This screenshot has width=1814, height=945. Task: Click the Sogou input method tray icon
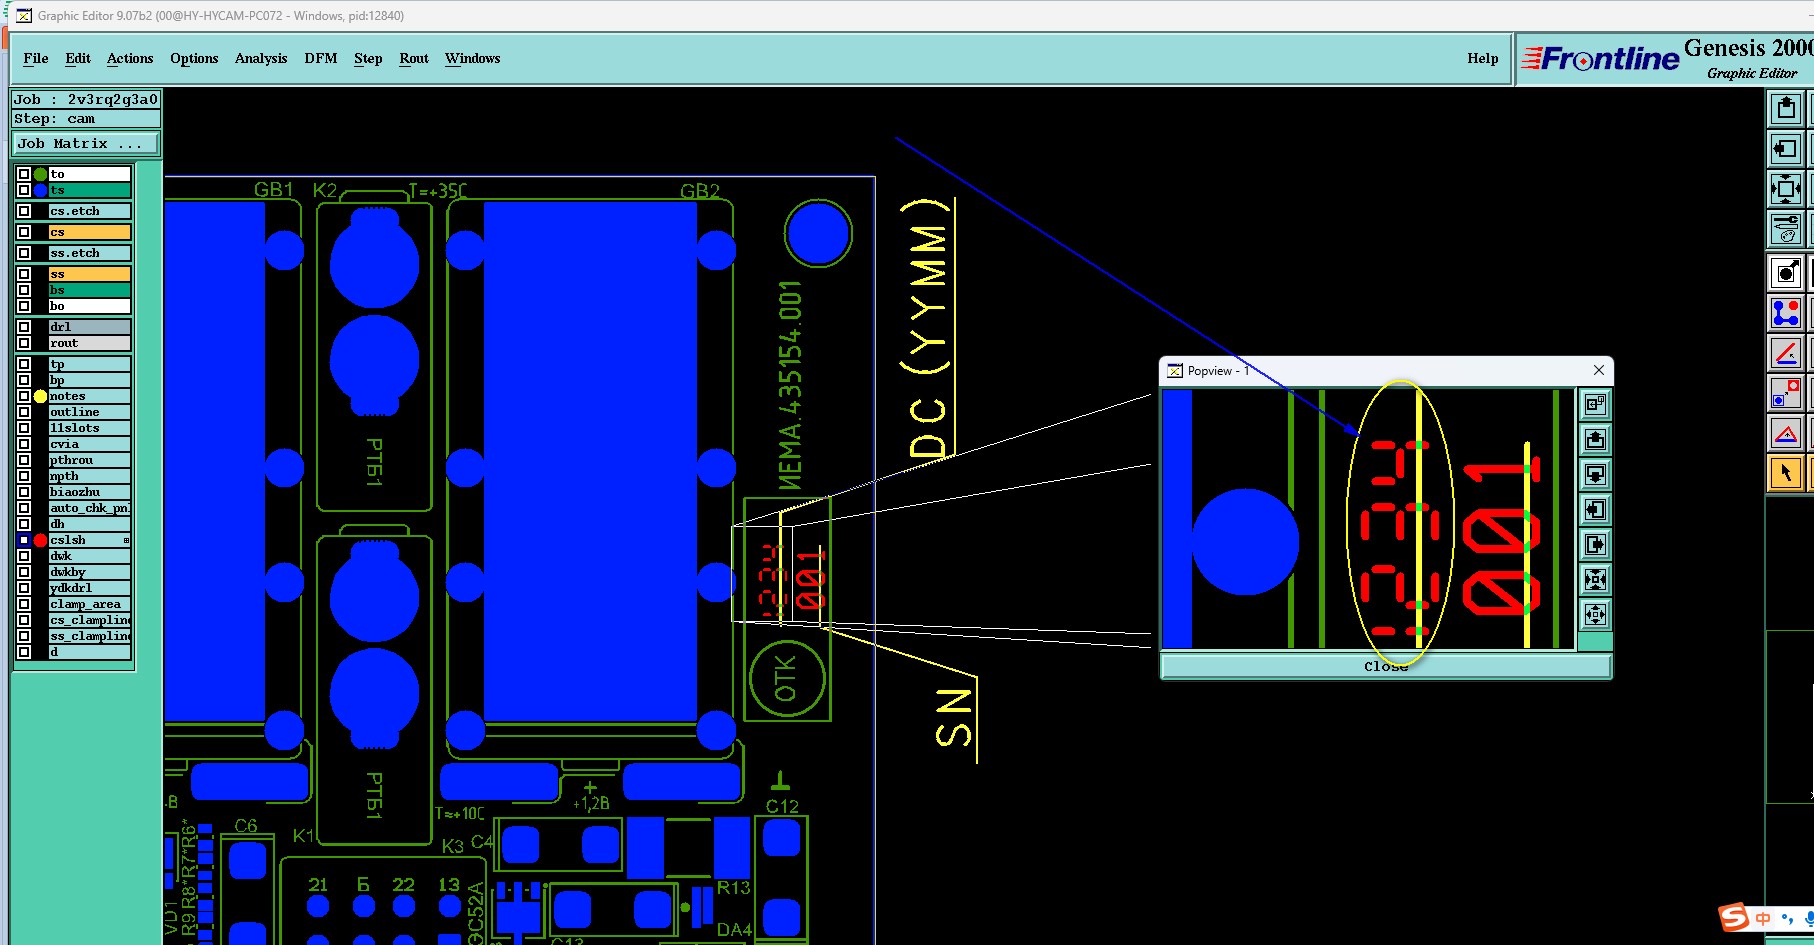[x=1734, y=917]
